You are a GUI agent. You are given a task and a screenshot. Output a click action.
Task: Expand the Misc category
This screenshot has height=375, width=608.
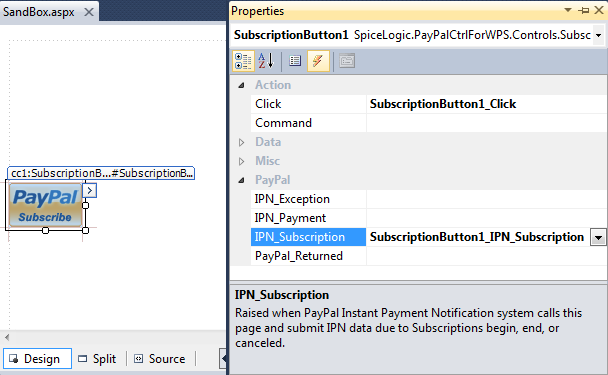click(241, 161)
